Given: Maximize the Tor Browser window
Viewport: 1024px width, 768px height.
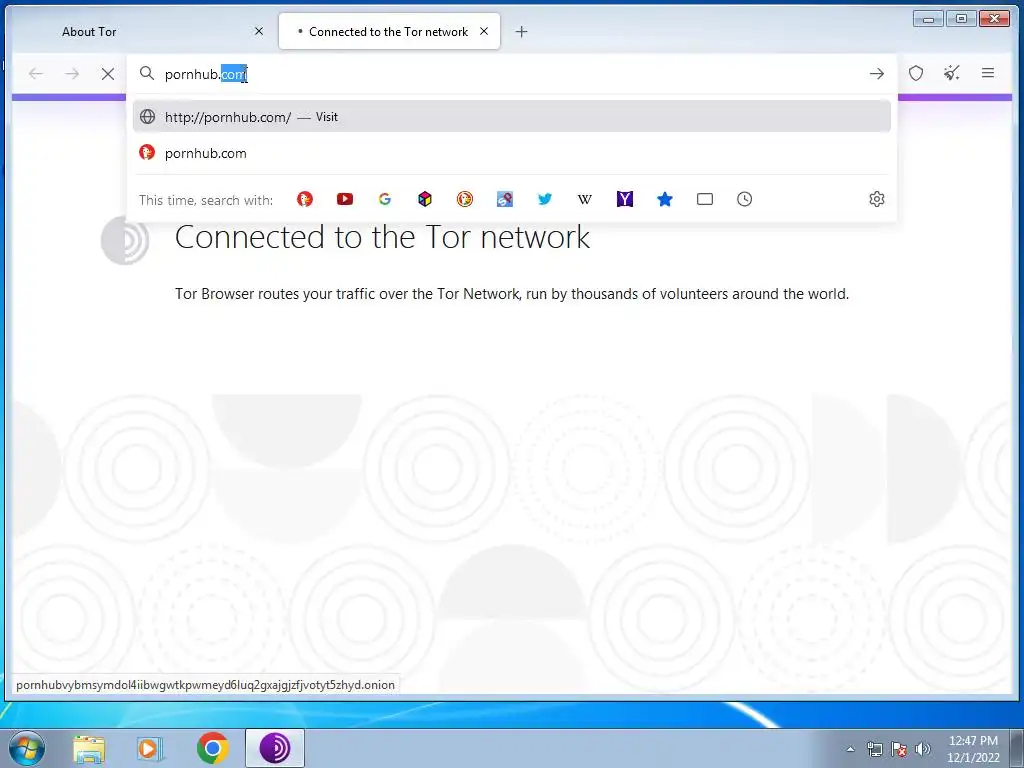Looking at the screenshot, I should click(961, 18).
